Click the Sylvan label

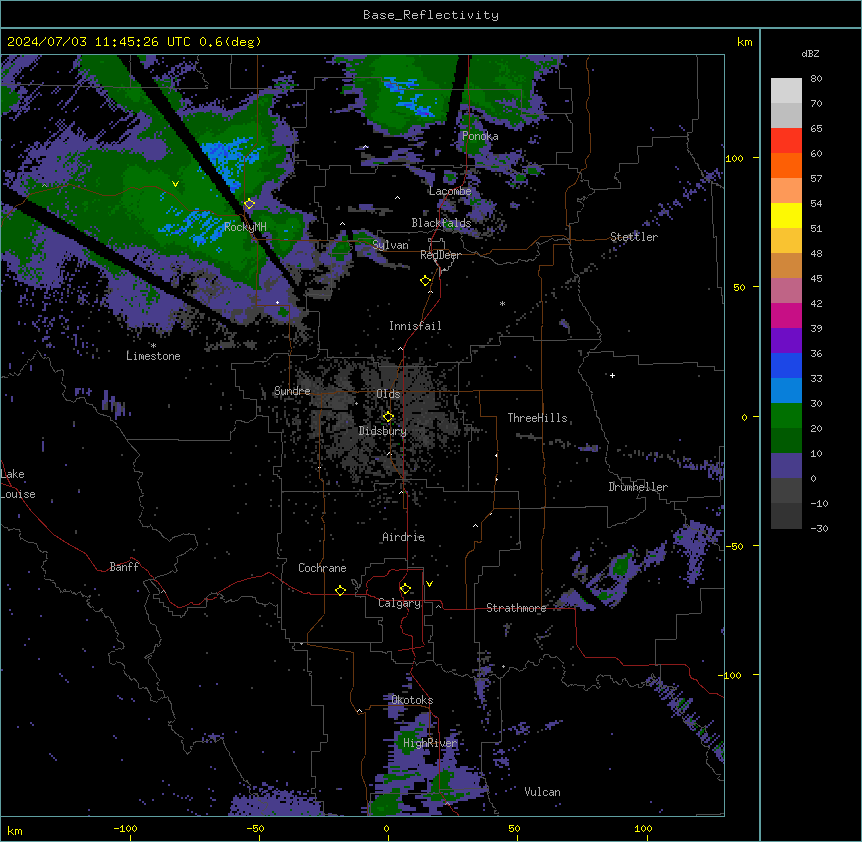point(390,245)
